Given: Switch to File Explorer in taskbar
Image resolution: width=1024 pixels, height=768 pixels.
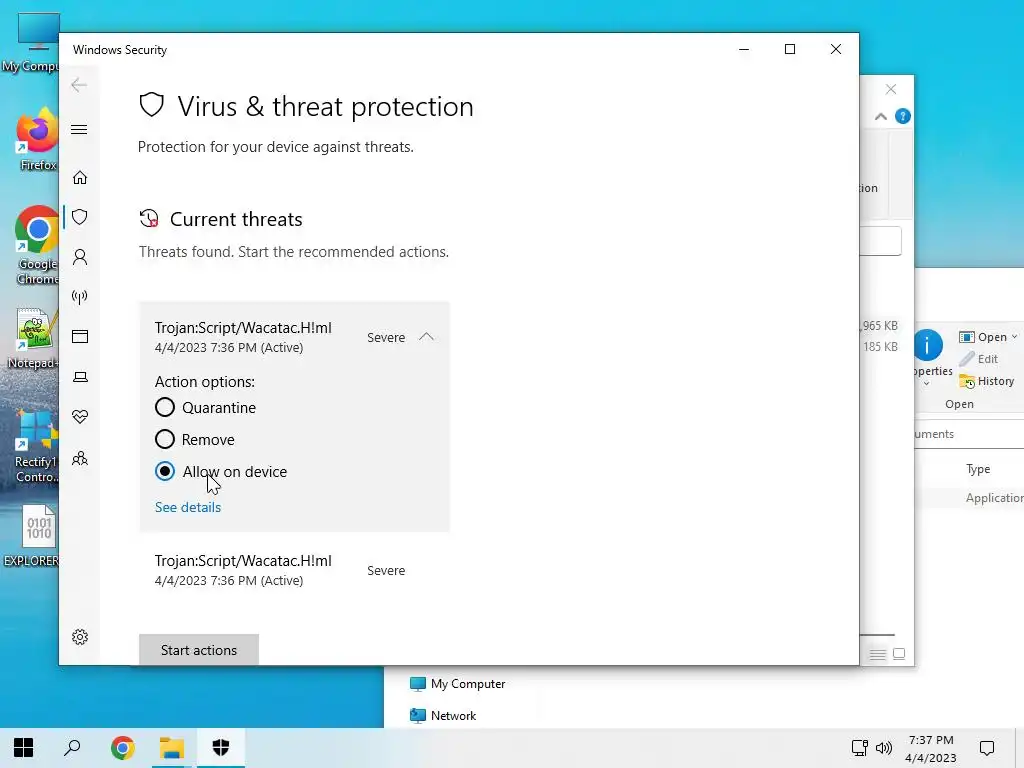Looking at the screenshot, I should (172, 748).
